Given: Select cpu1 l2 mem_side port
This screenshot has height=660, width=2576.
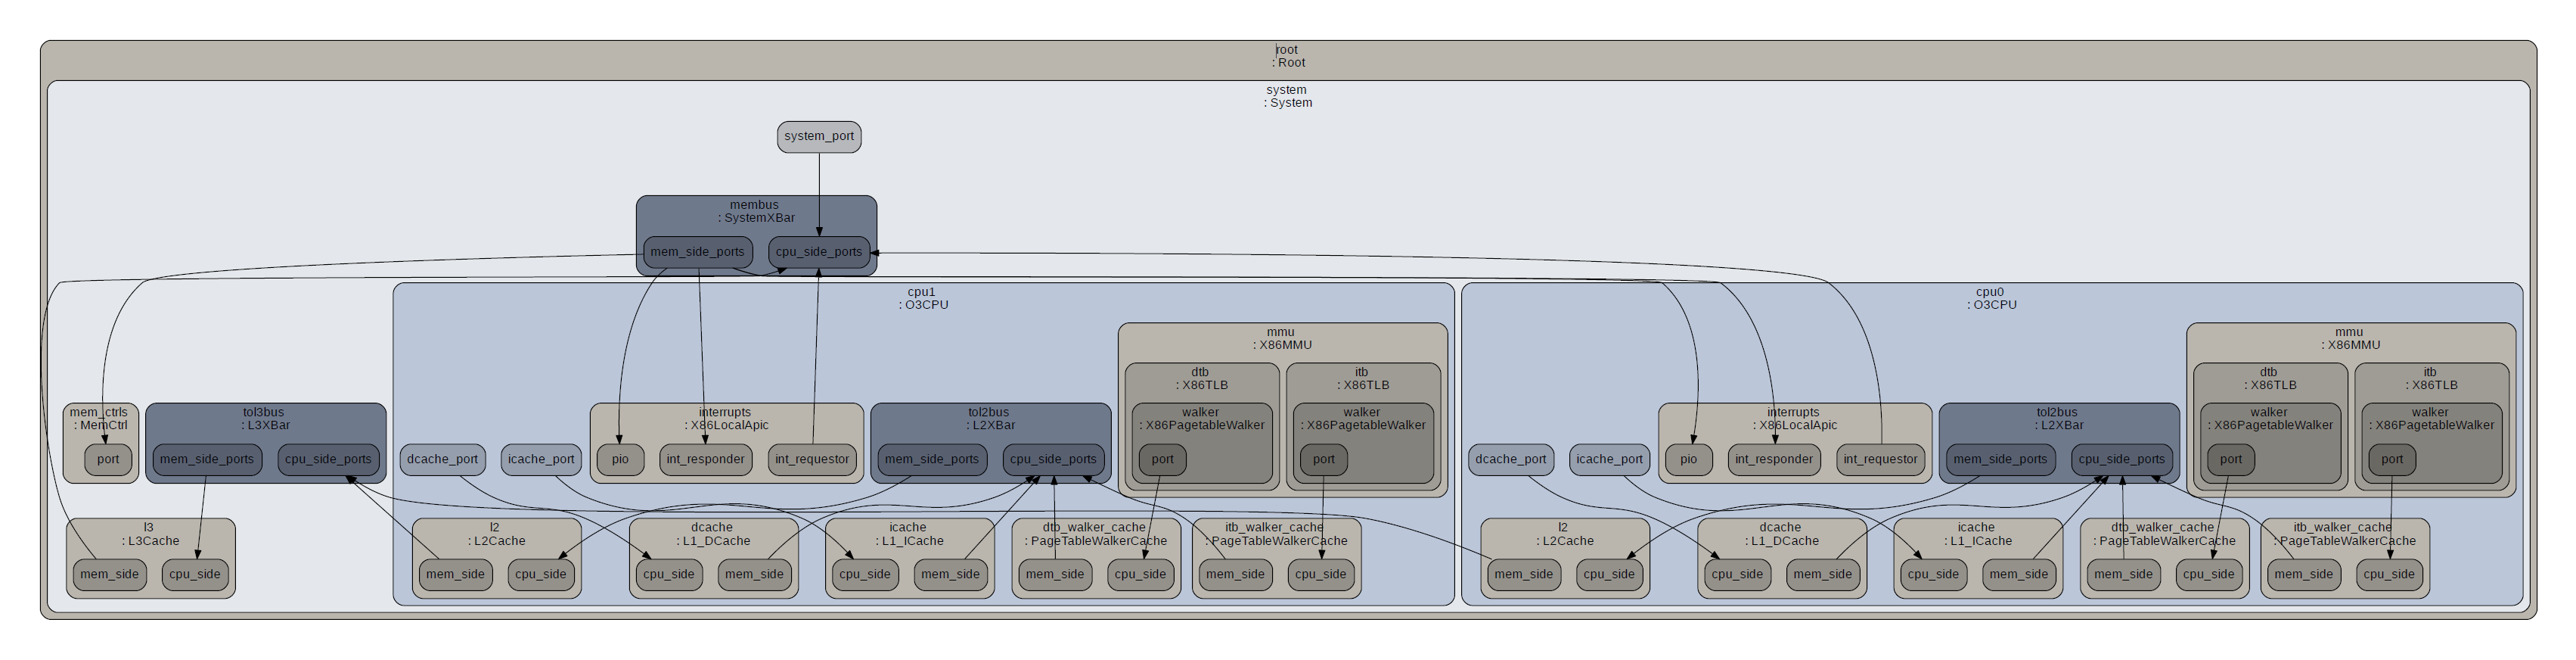Looking at the screenshot, I should click(455, 575).
